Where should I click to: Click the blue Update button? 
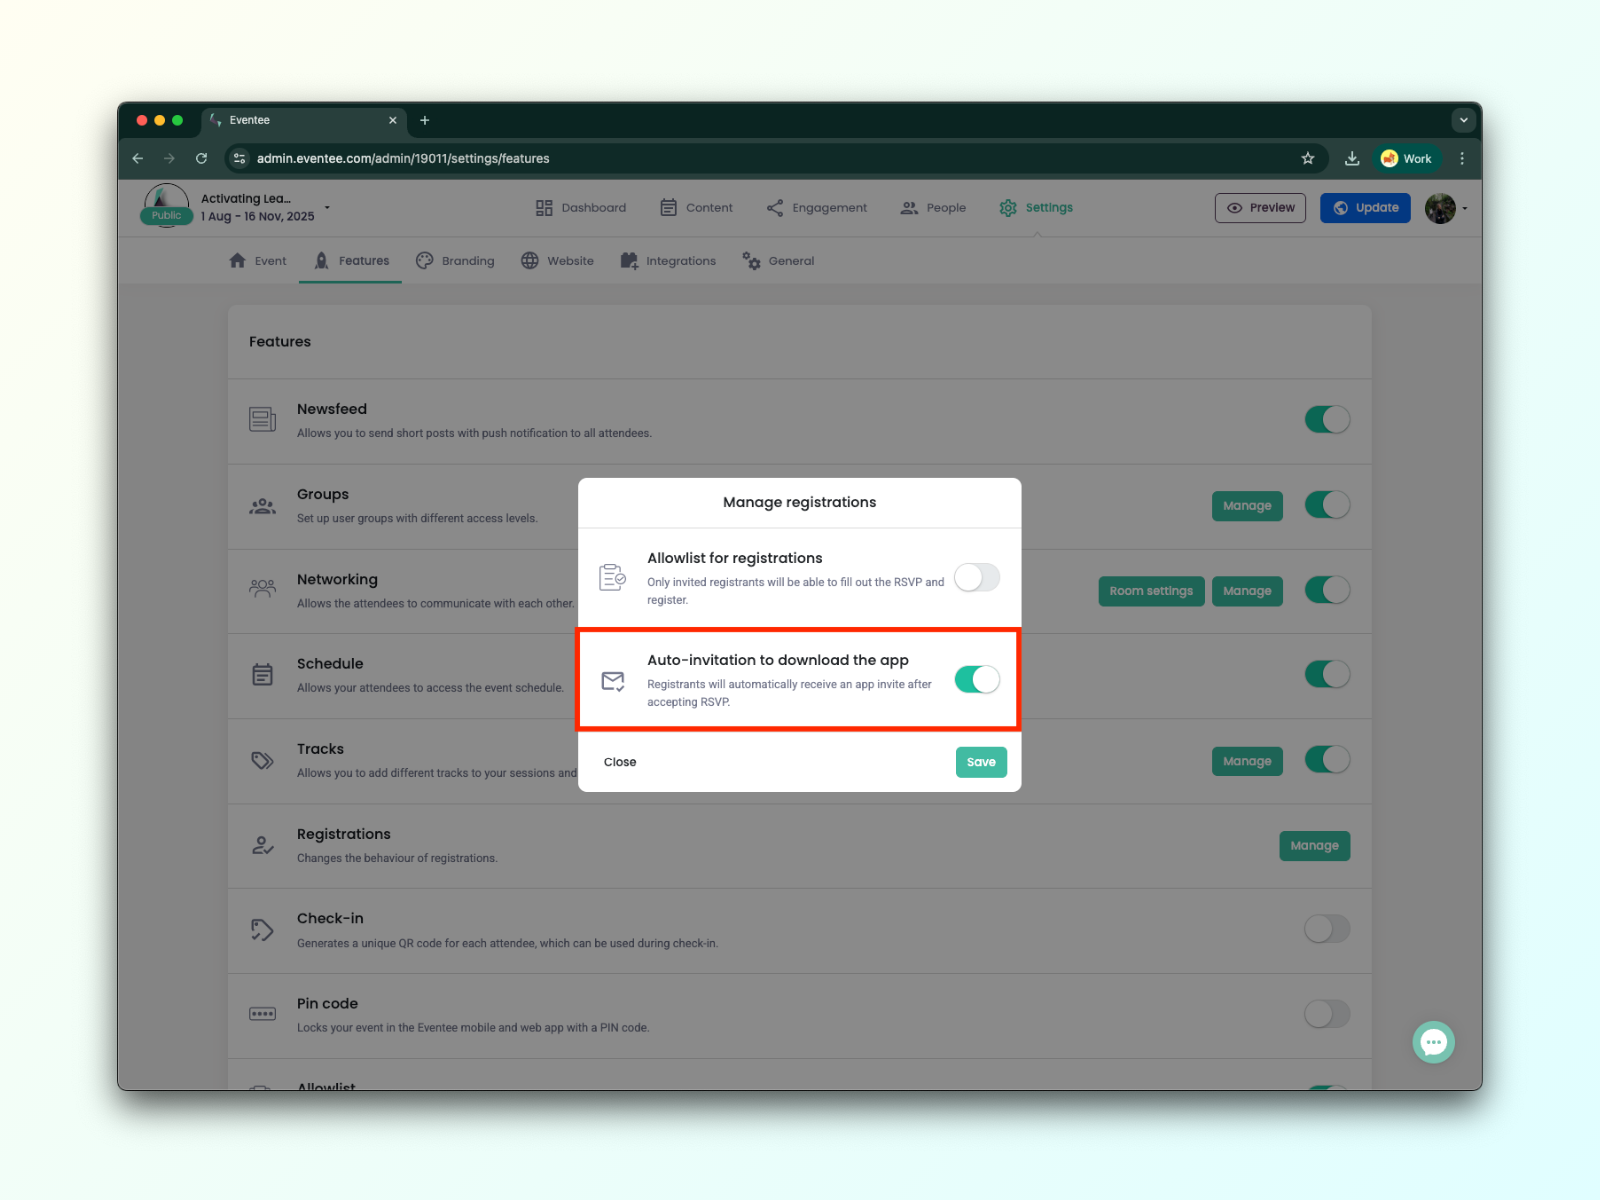coord(1365,208)
